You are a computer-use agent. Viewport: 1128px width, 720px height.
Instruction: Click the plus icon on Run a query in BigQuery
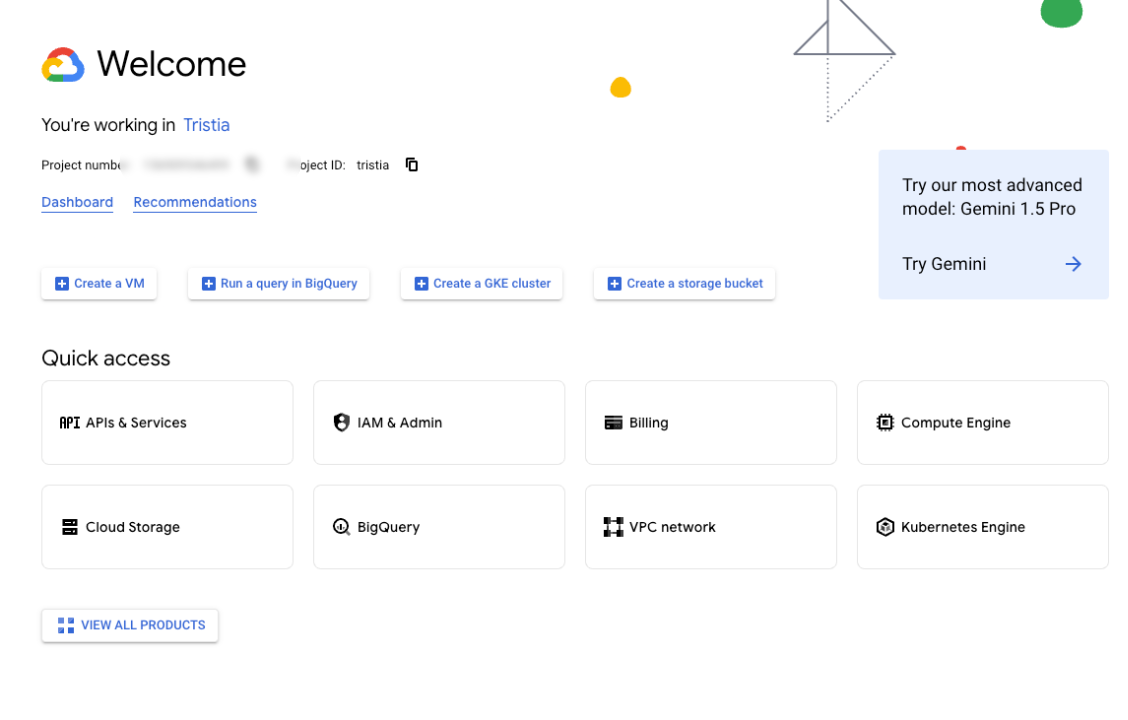209,284
